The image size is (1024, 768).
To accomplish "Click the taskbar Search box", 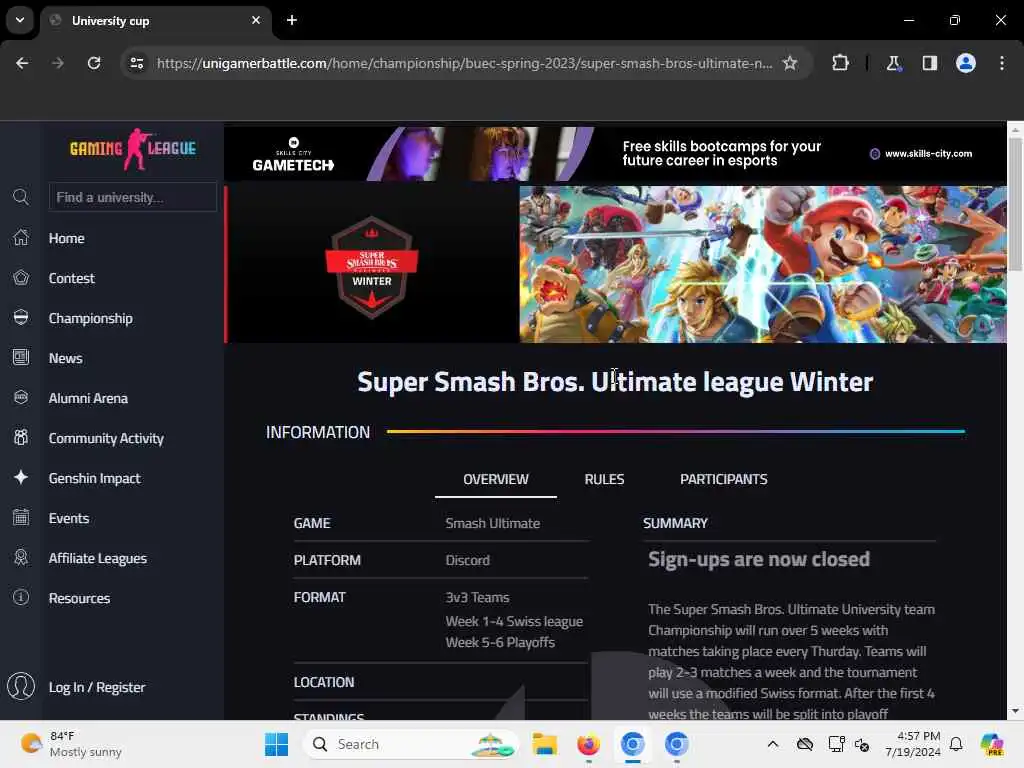I will click(x=411, y=744).
